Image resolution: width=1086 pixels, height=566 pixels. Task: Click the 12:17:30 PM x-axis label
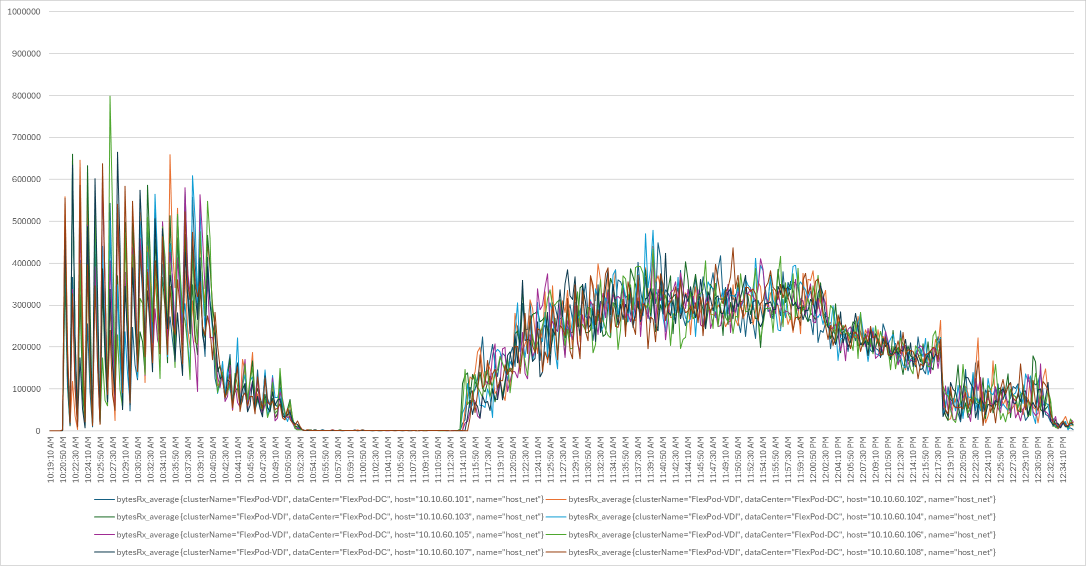click(x=937, y=461)
